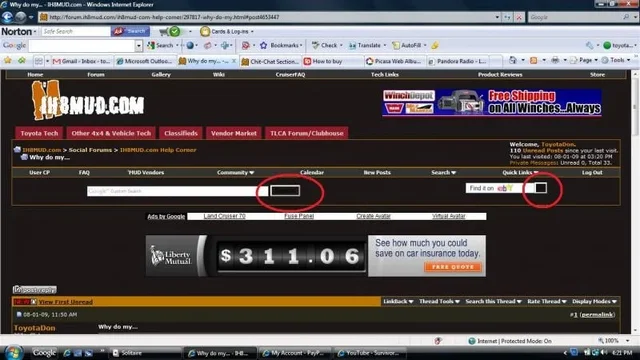Open the TLCA Forum/Clubhouse tab
The height and width of the screenshot is (360, 640).
(x=307, y=133)
